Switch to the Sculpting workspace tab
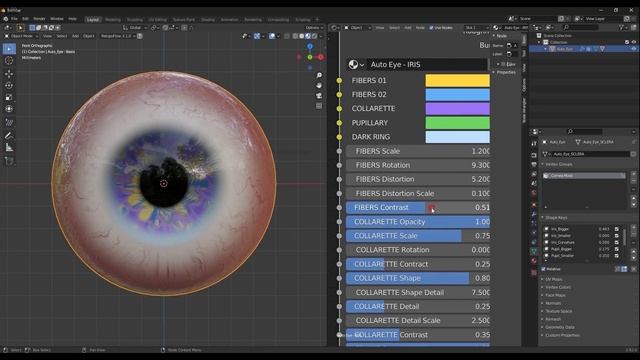Viewport: 640px width, 360px height. 135,19
